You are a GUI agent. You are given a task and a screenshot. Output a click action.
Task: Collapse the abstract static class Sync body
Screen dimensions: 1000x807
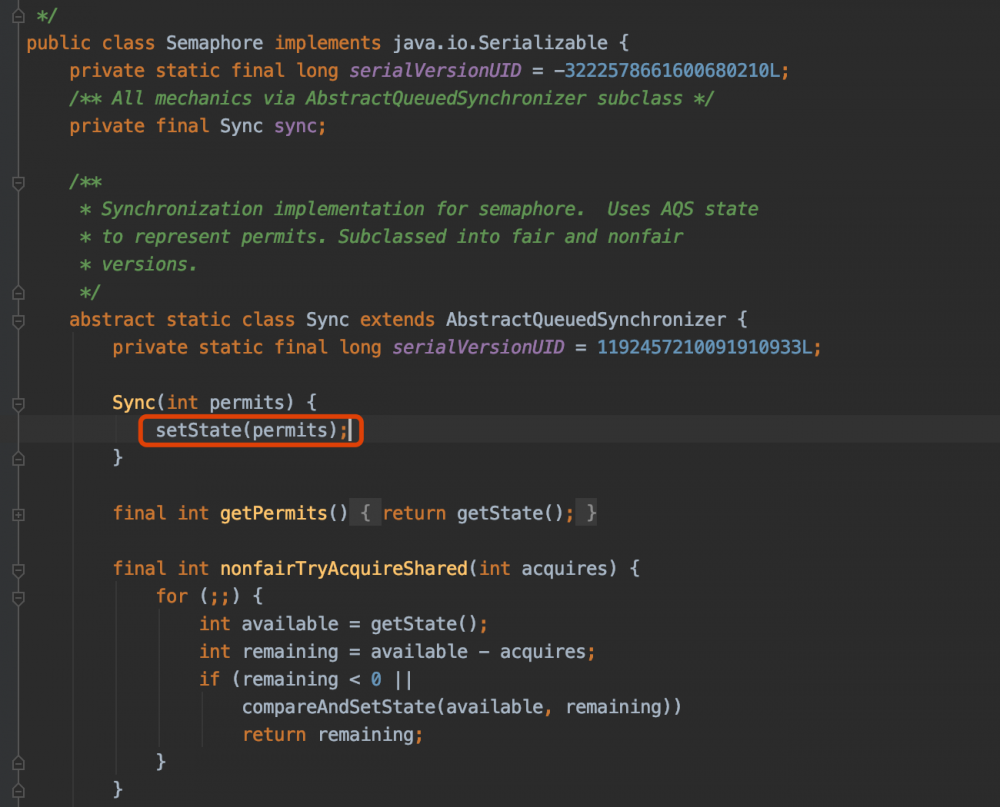pyautogui.click(x=18, y=321)
